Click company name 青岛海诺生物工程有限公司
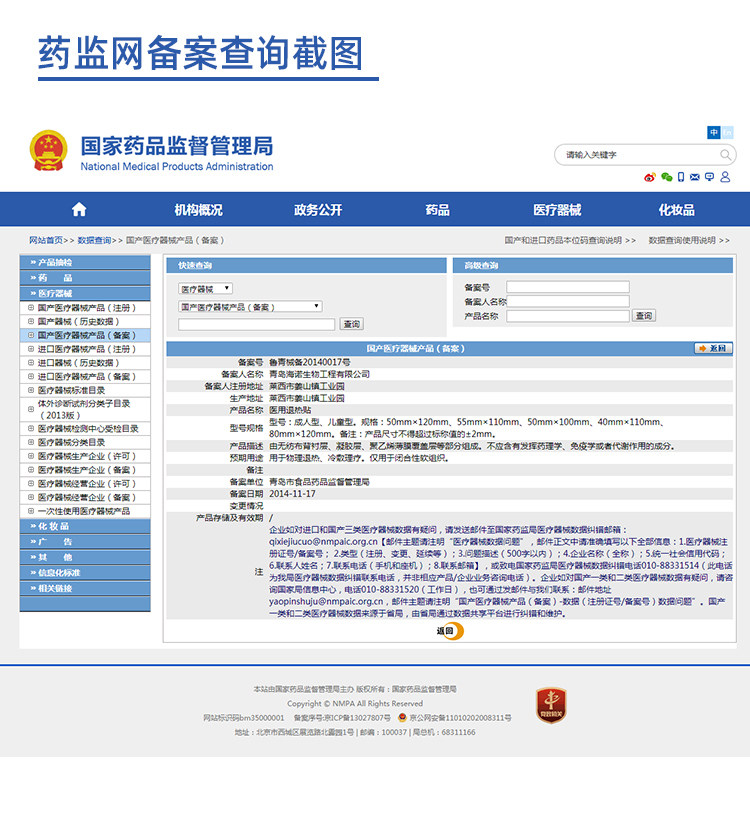Image resolution: width=750 pixels, height=815 pixels. pos(319,374)
